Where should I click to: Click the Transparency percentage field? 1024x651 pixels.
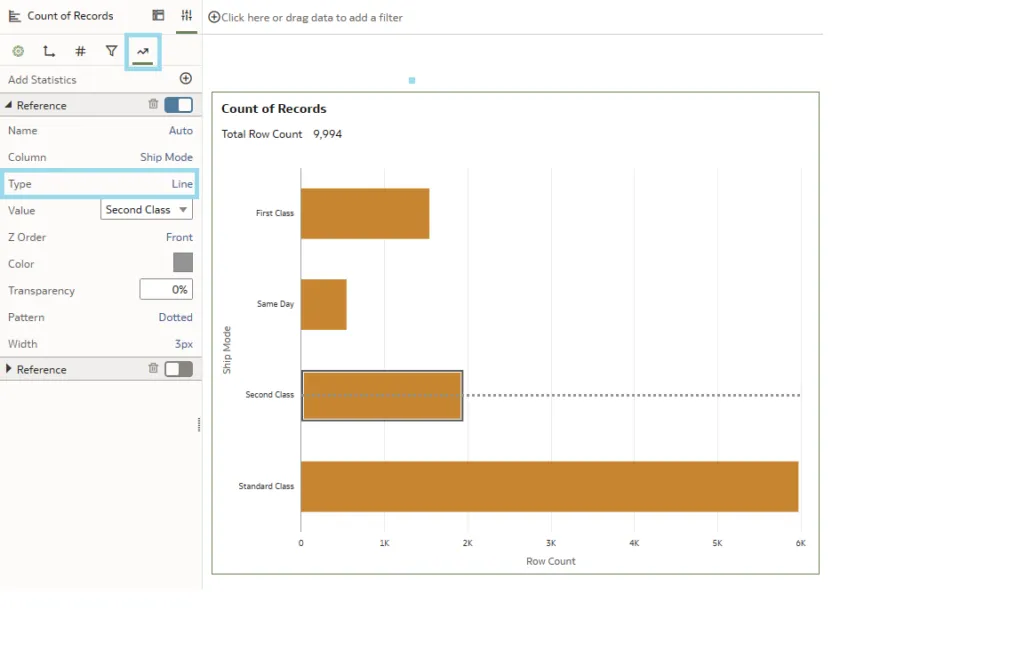(x=165, y=290)
